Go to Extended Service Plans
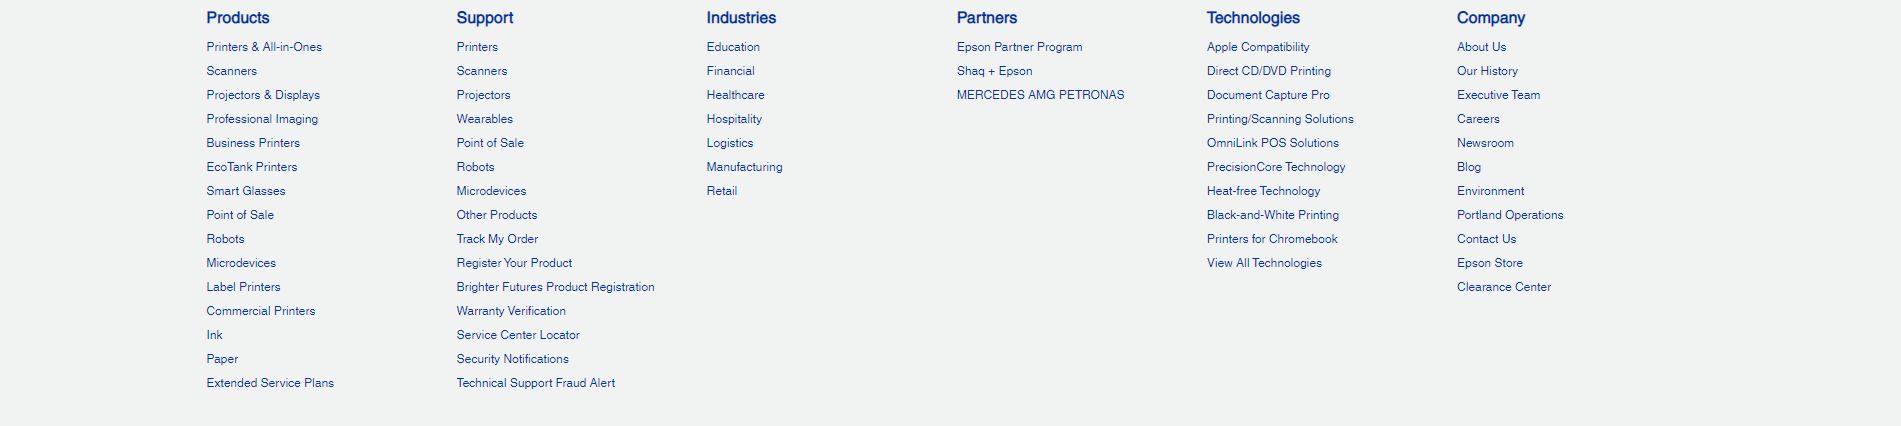 [270, 383]
